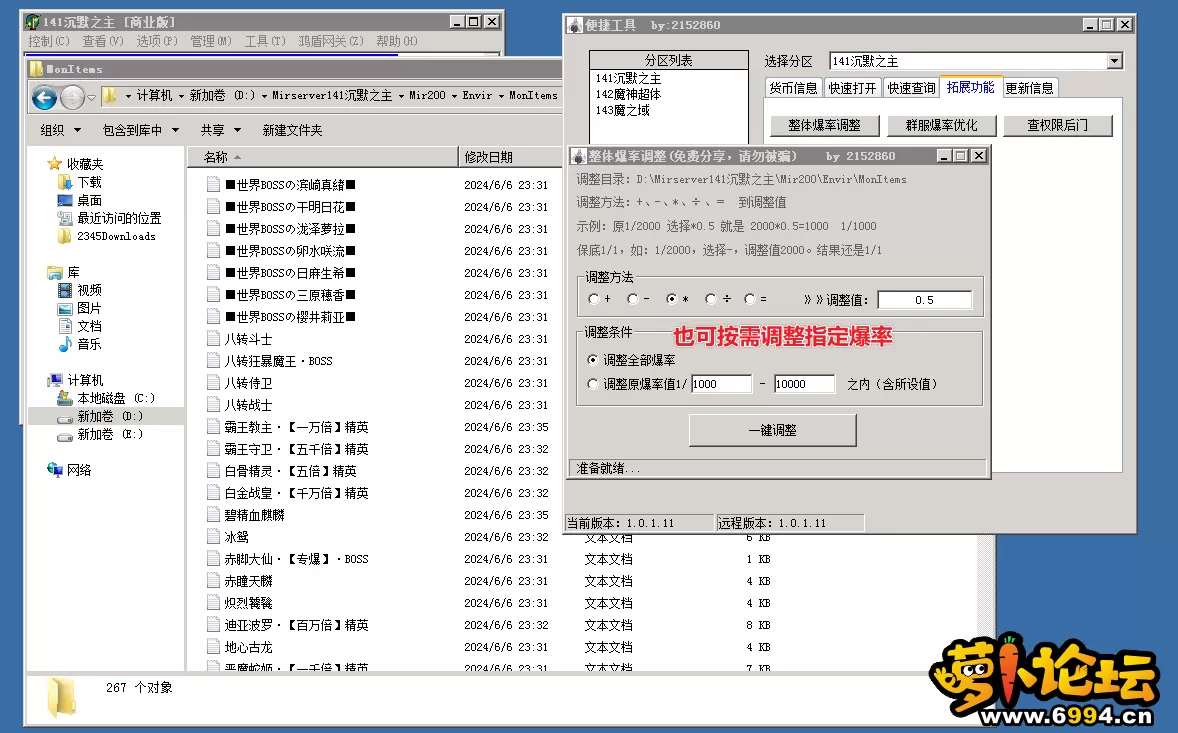This screenshot has height=733, width=1178.
Task: Select file icon of ■世界BOSSの滨崎真绪■
Action: tap(213, 185)
